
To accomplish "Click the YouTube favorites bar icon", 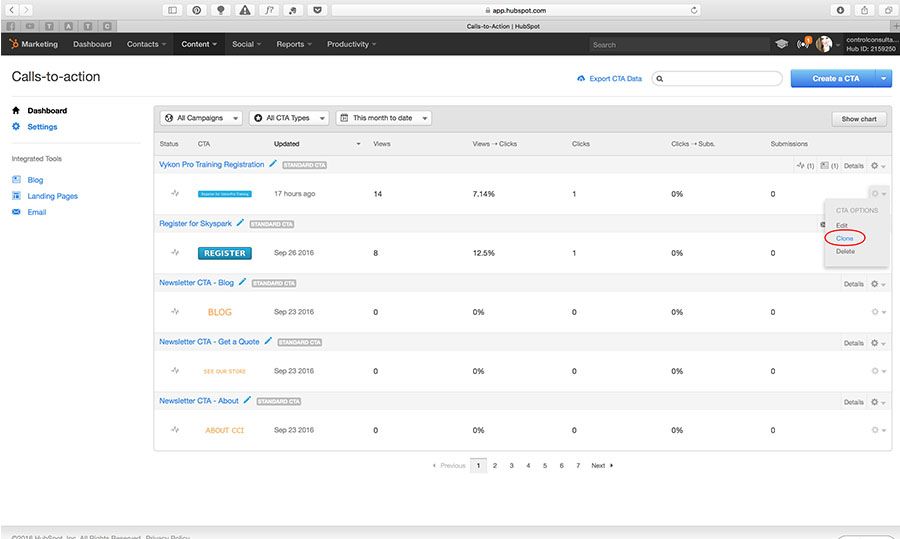I will (30, 26).
